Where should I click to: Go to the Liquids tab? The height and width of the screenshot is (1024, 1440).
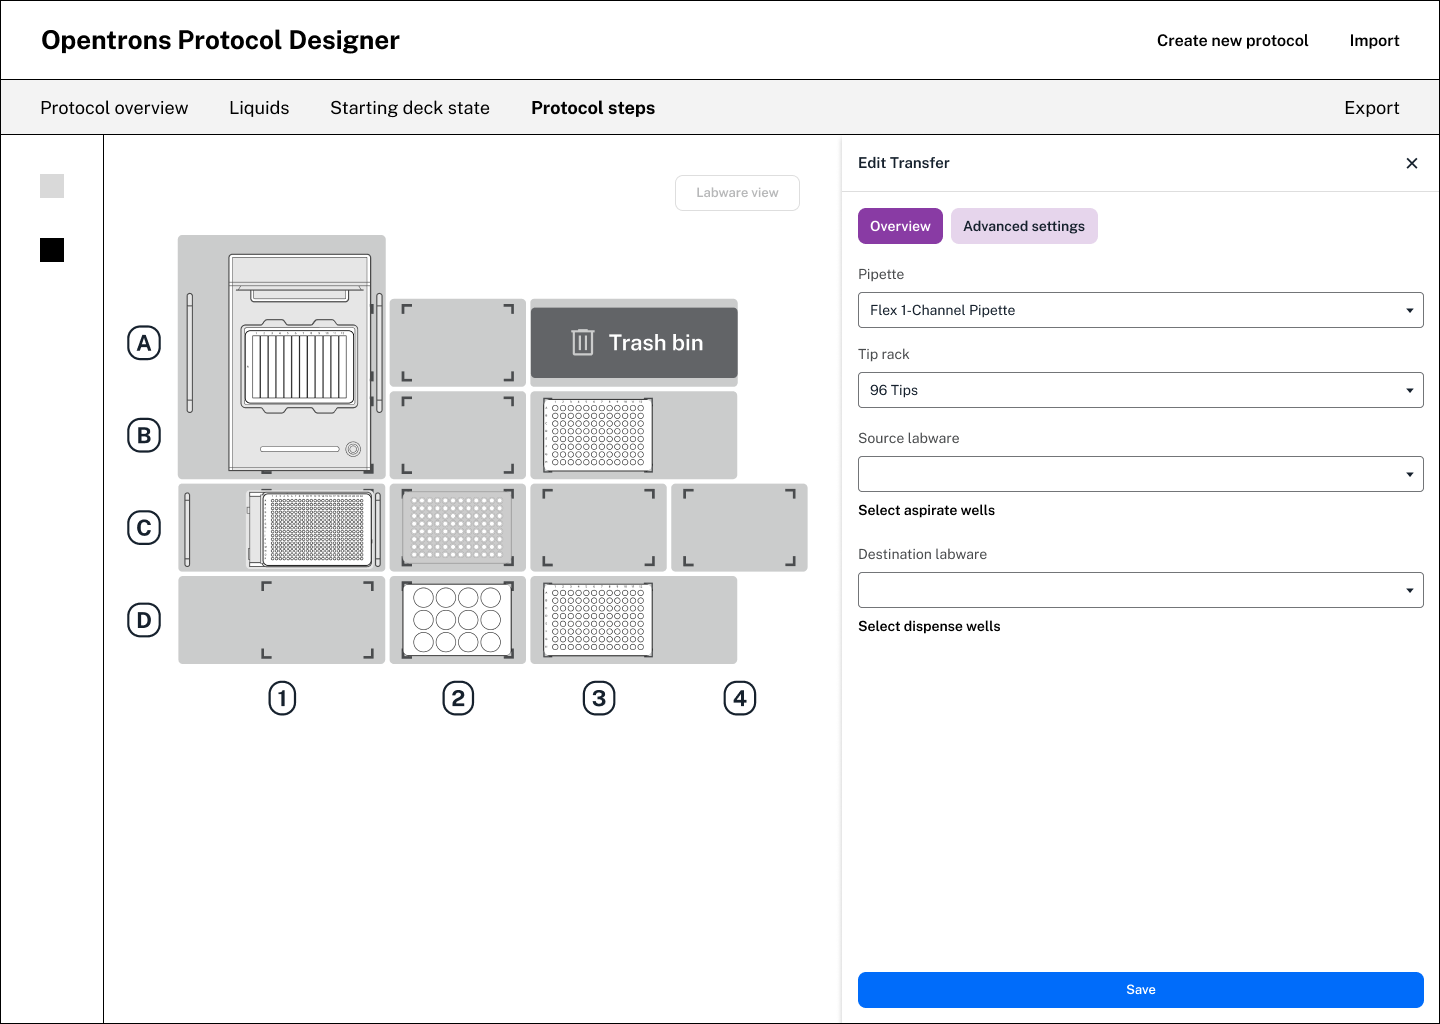pyautogui.click(x=259, y=108)
